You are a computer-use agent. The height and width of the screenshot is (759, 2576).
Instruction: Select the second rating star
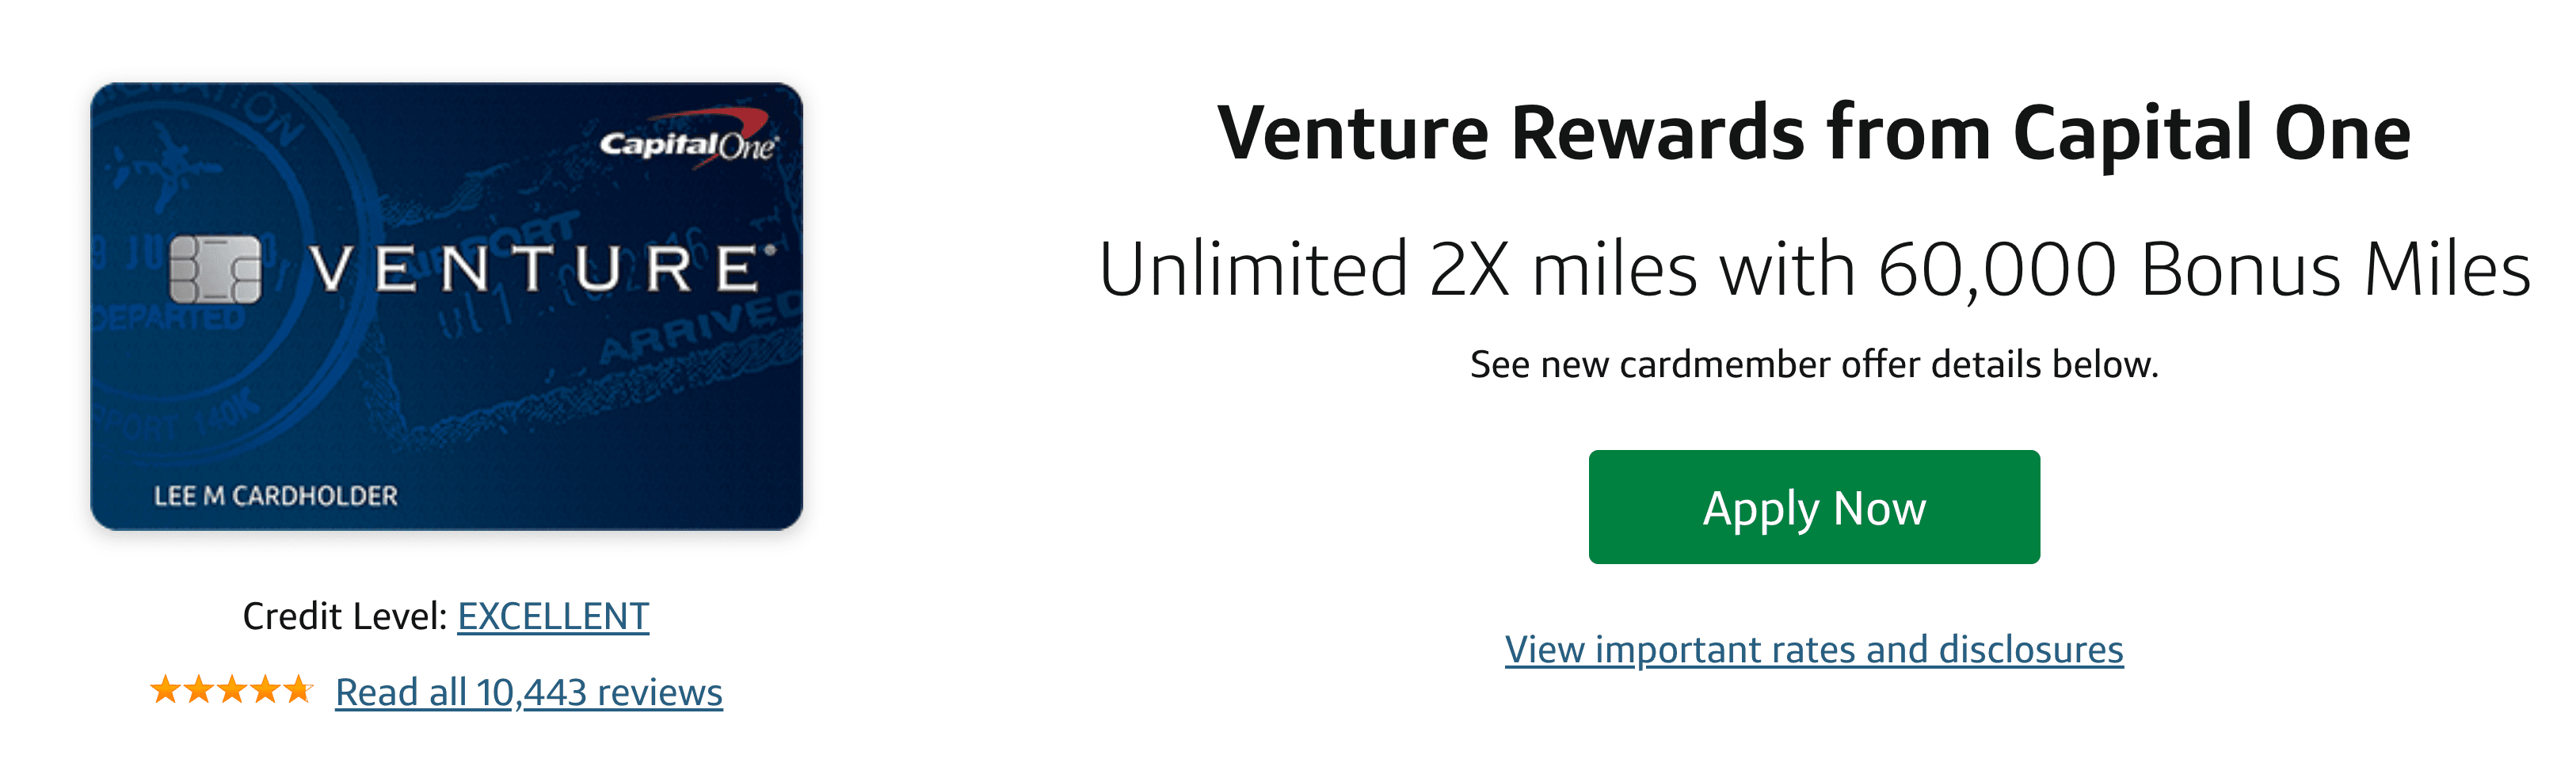click(x=198, y=689)
